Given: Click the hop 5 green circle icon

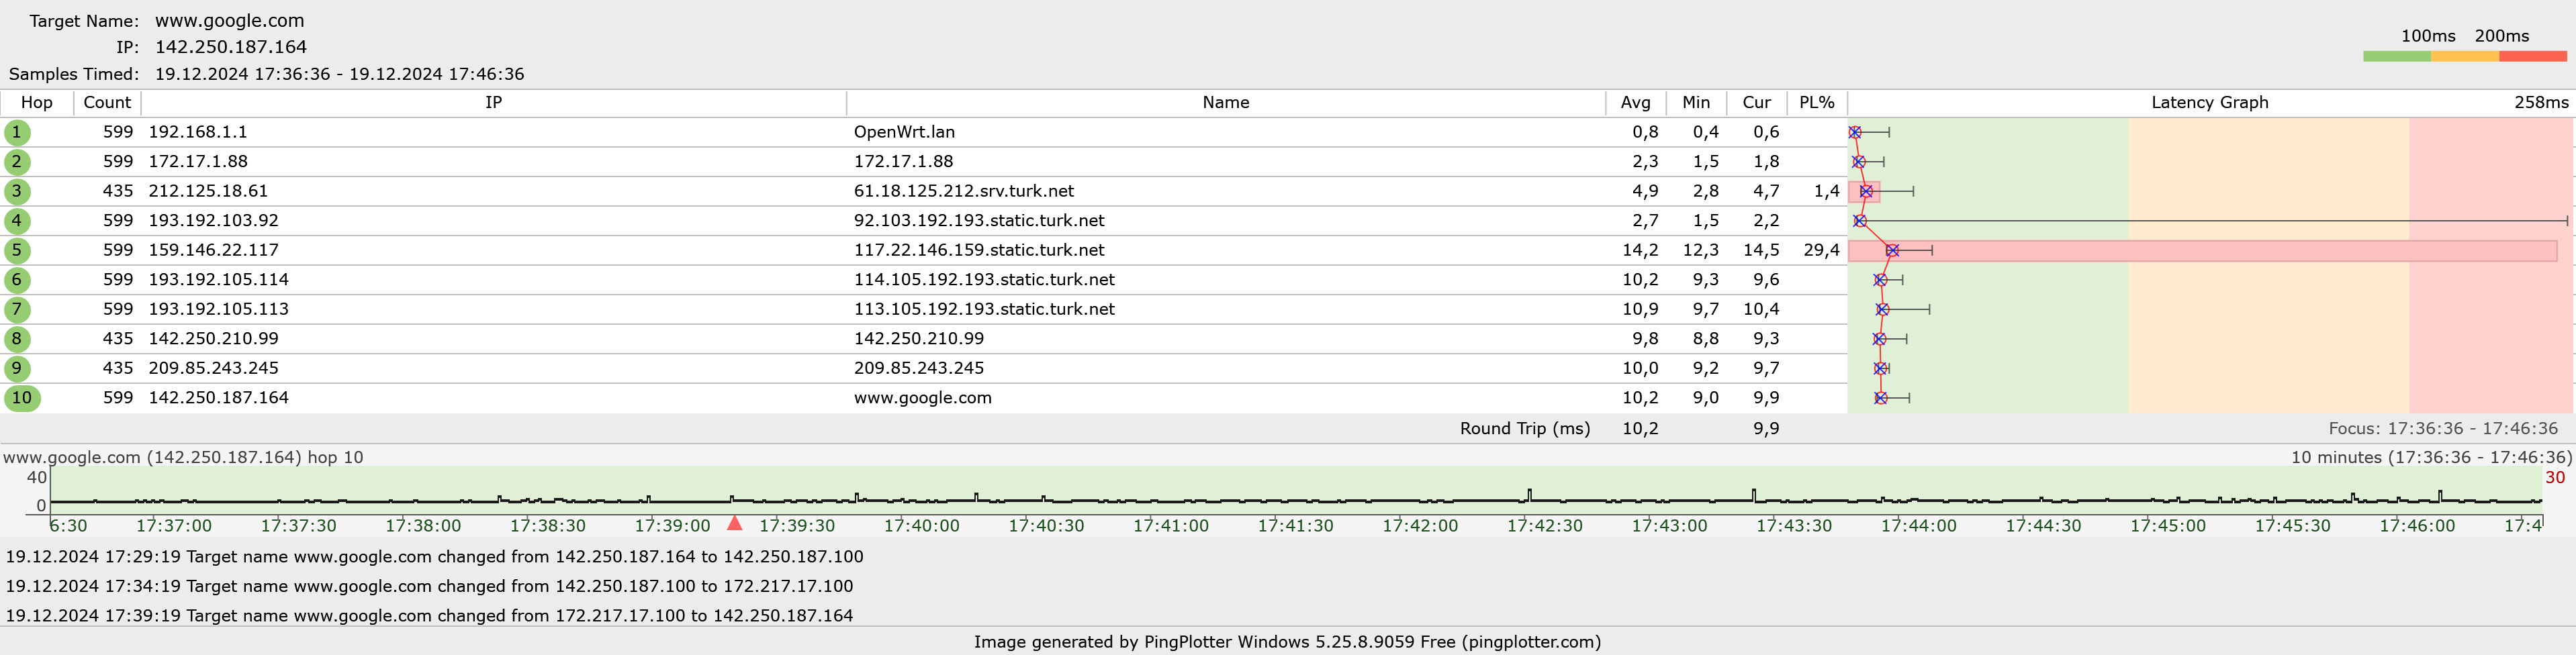Looking at the screenshot, I should click(x=17, y=250).
